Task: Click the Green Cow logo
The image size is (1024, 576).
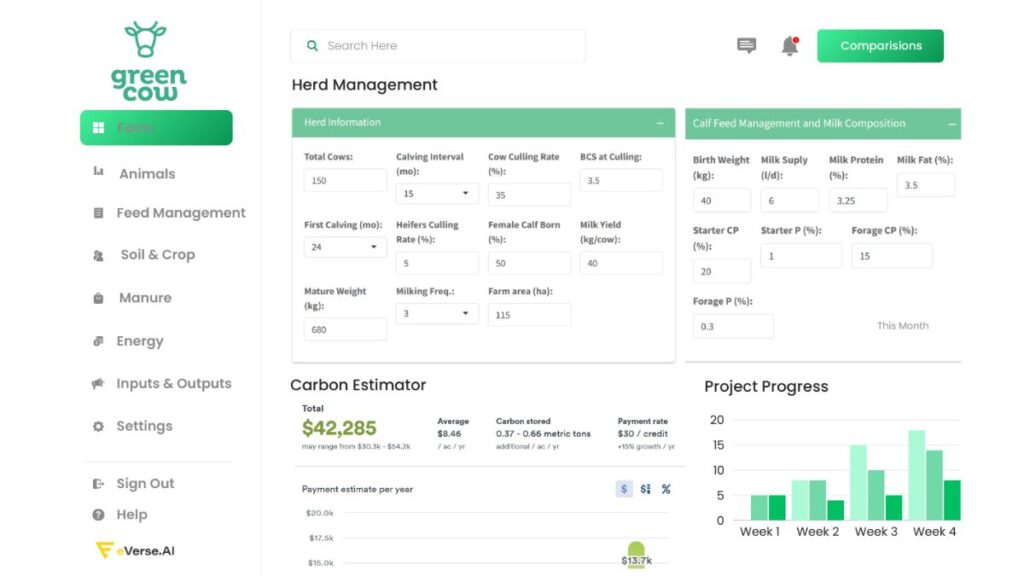Action: (148, 60)
